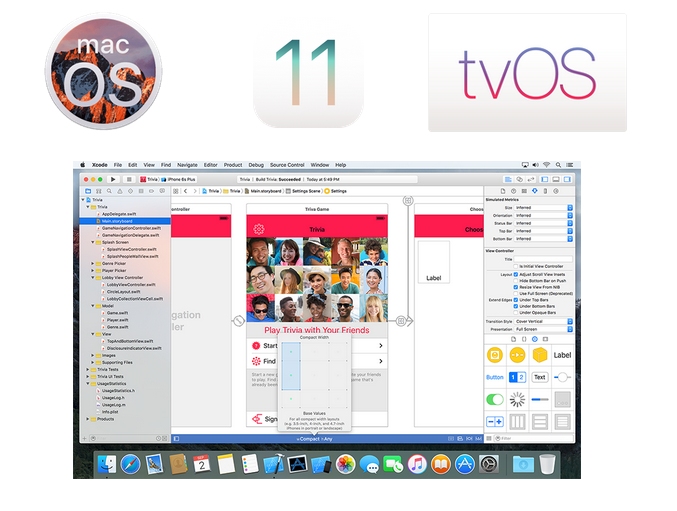This screenshot has width=677, height=511.
Task: Check Hide Bottom Bar on Push
Action: [x=516, y=281]
